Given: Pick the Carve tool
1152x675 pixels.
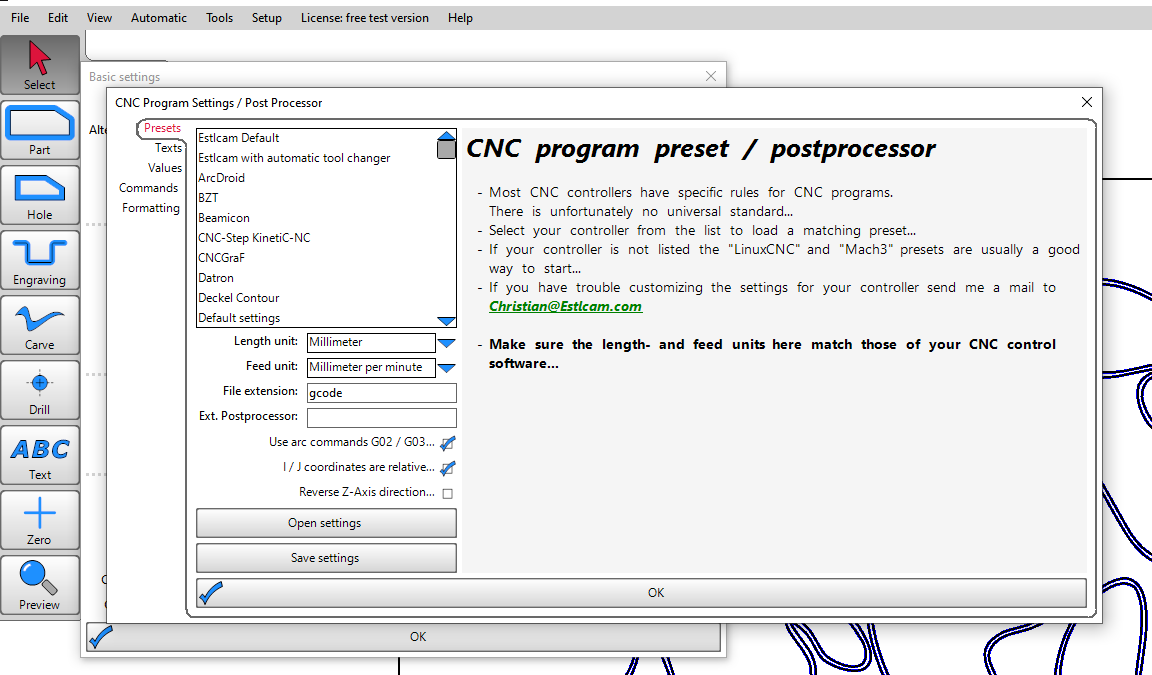Looking at the screenshot, I should click(x=40, y=325).
